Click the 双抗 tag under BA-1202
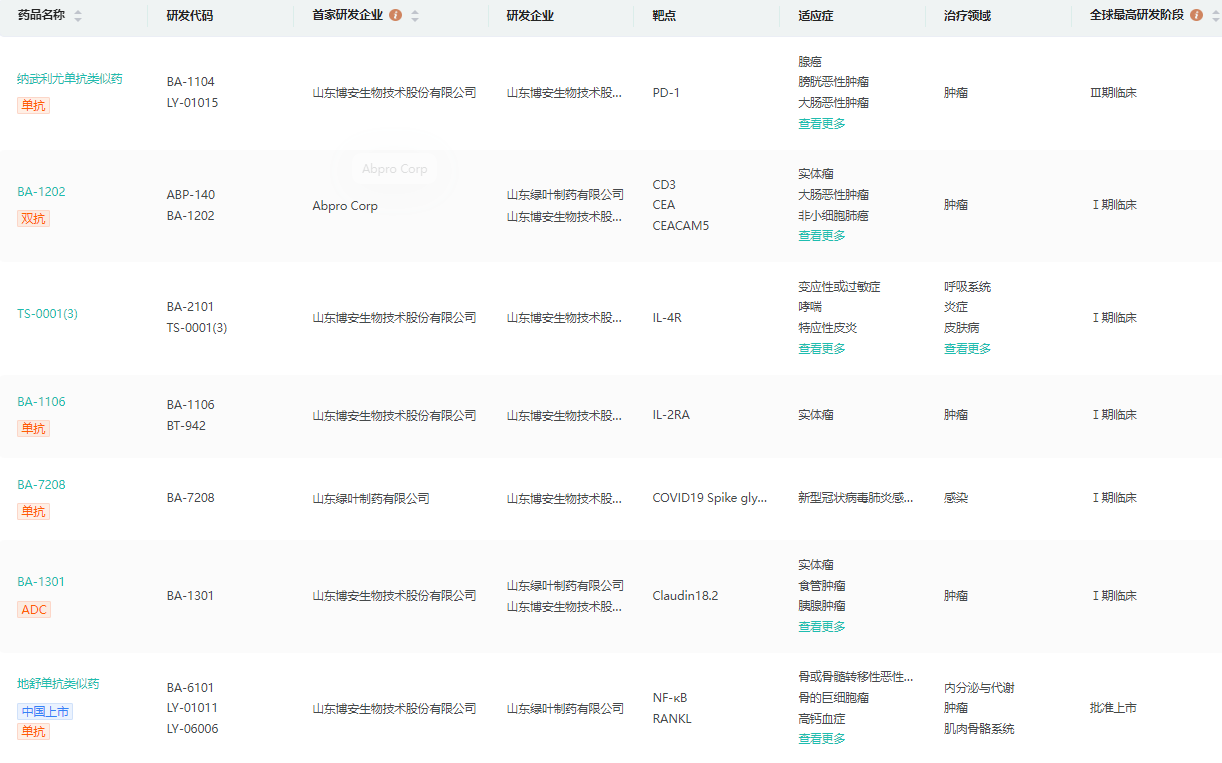Viewport: 1222px width, 763px height. (33, 218)
